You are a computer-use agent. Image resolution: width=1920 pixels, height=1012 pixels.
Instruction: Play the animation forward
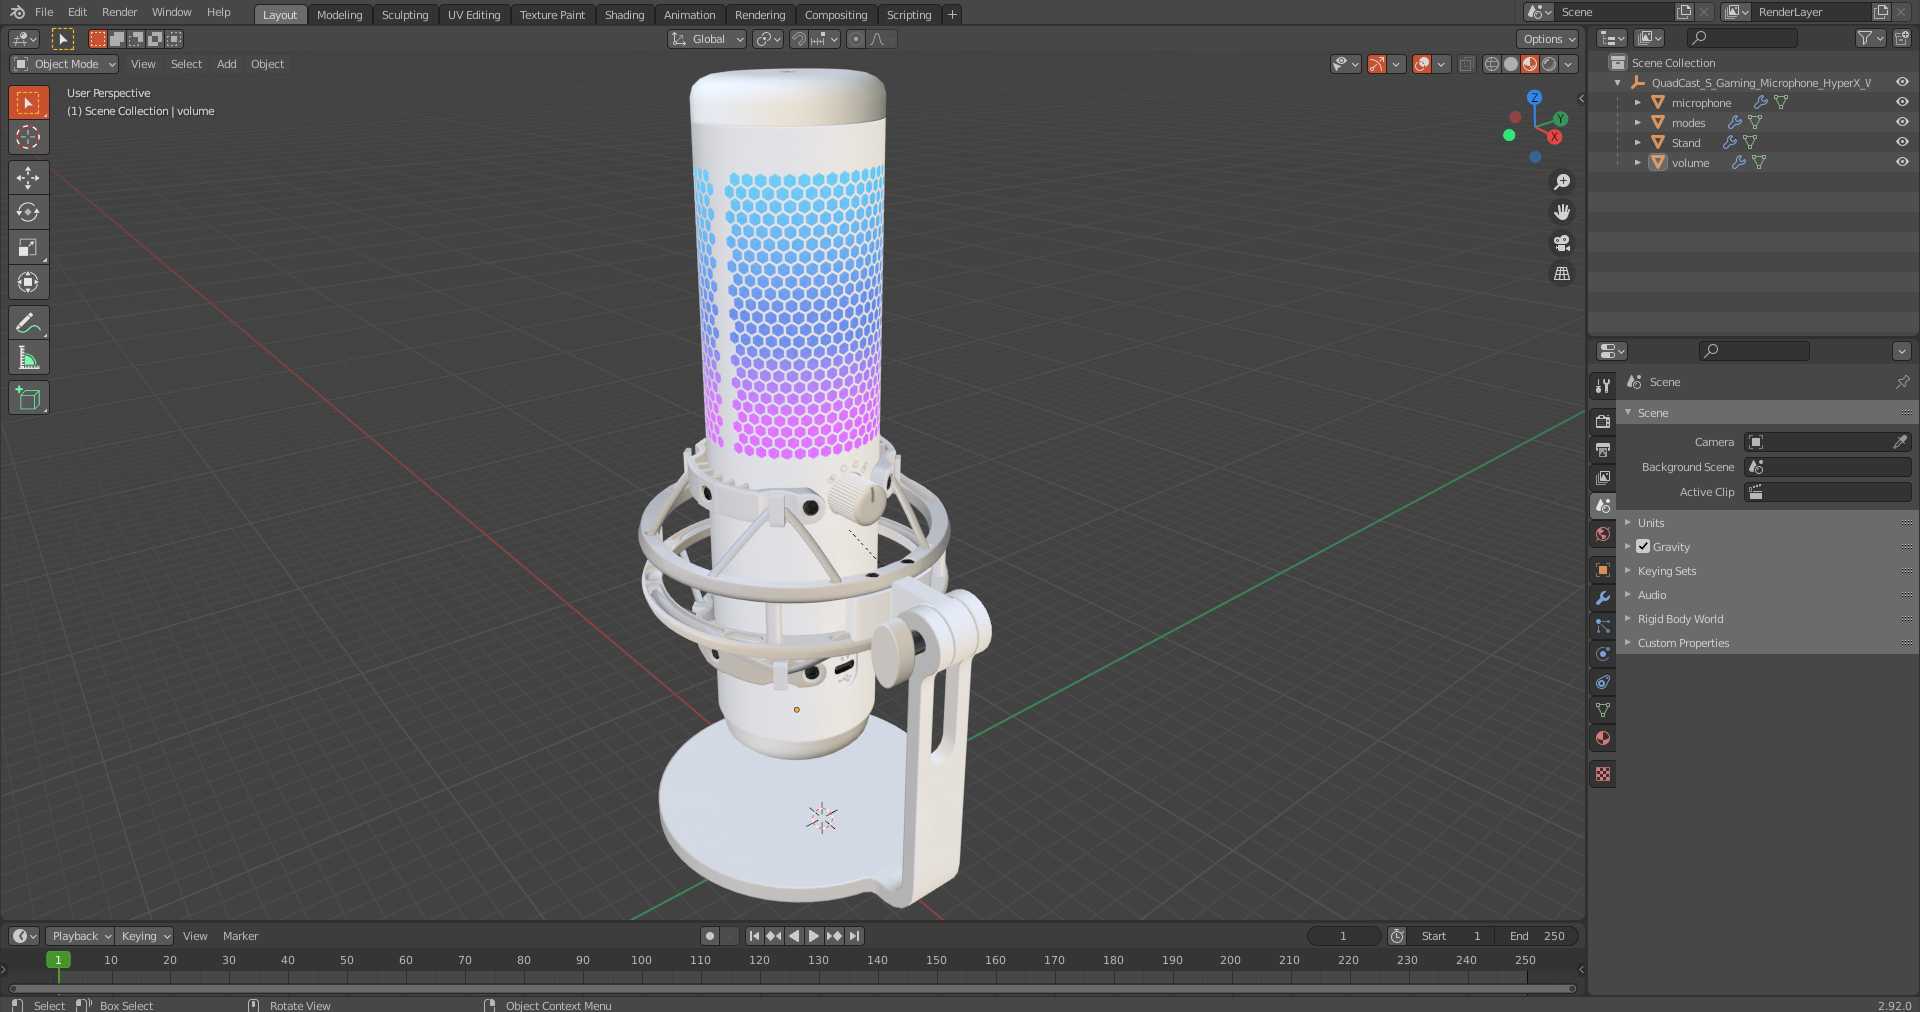pos(814,936)
